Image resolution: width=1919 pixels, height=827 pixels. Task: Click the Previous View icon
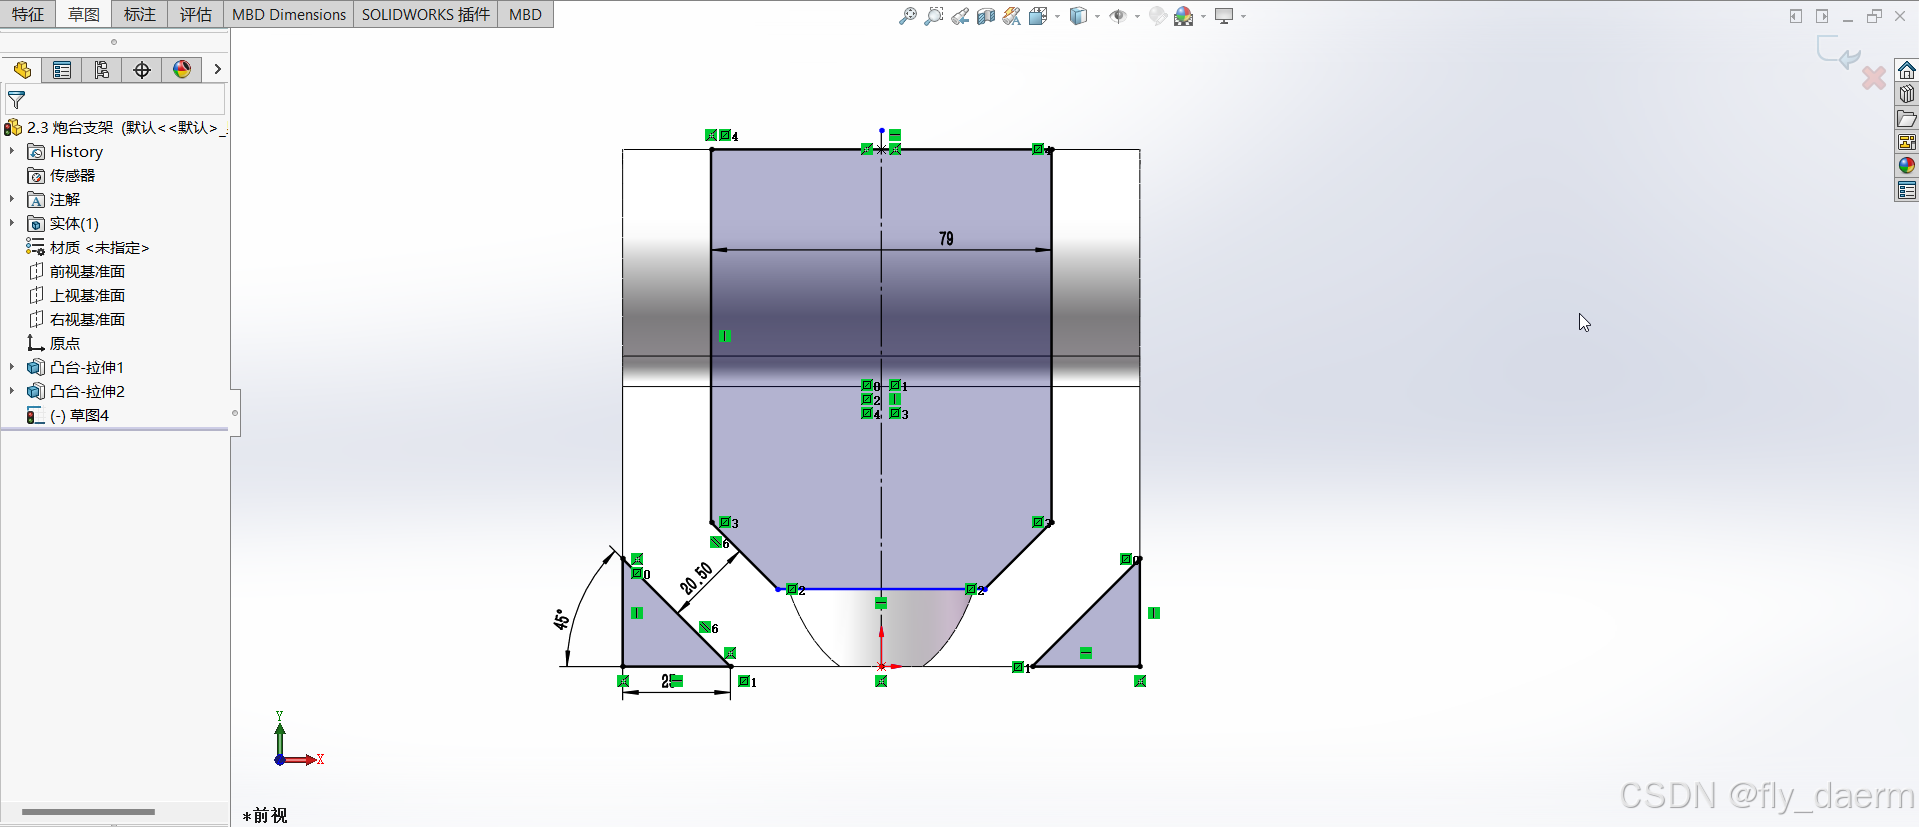click(x=960, y=16)
